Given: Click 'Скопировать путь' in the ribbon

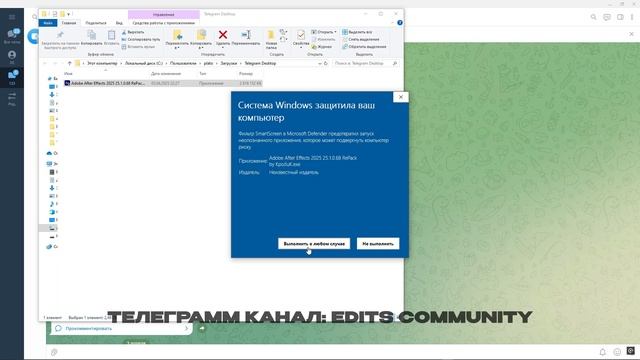Looking at the screenshot, I should pos(141,39).
